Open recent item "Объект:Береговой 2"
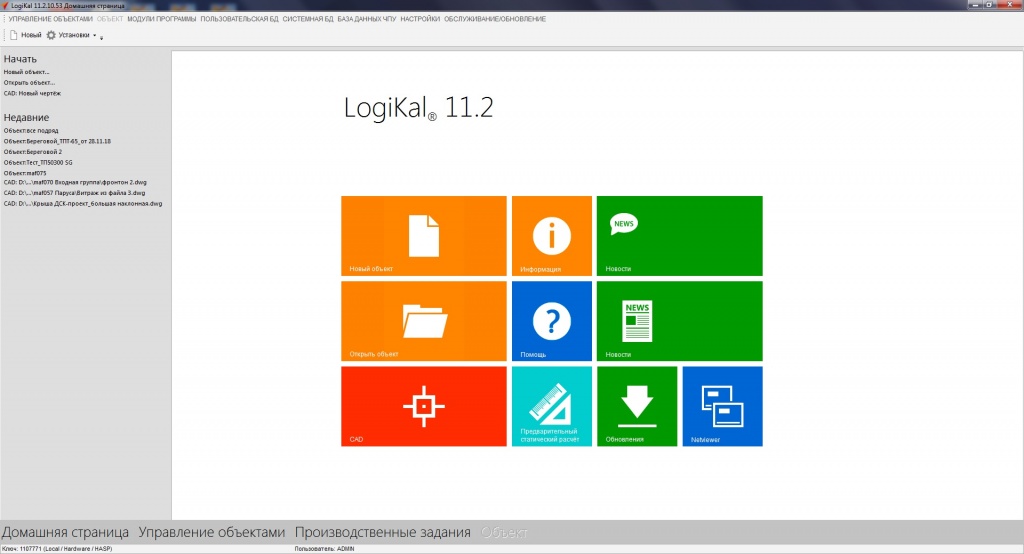This screenshot has width=1024, height=554. point(33,152)
